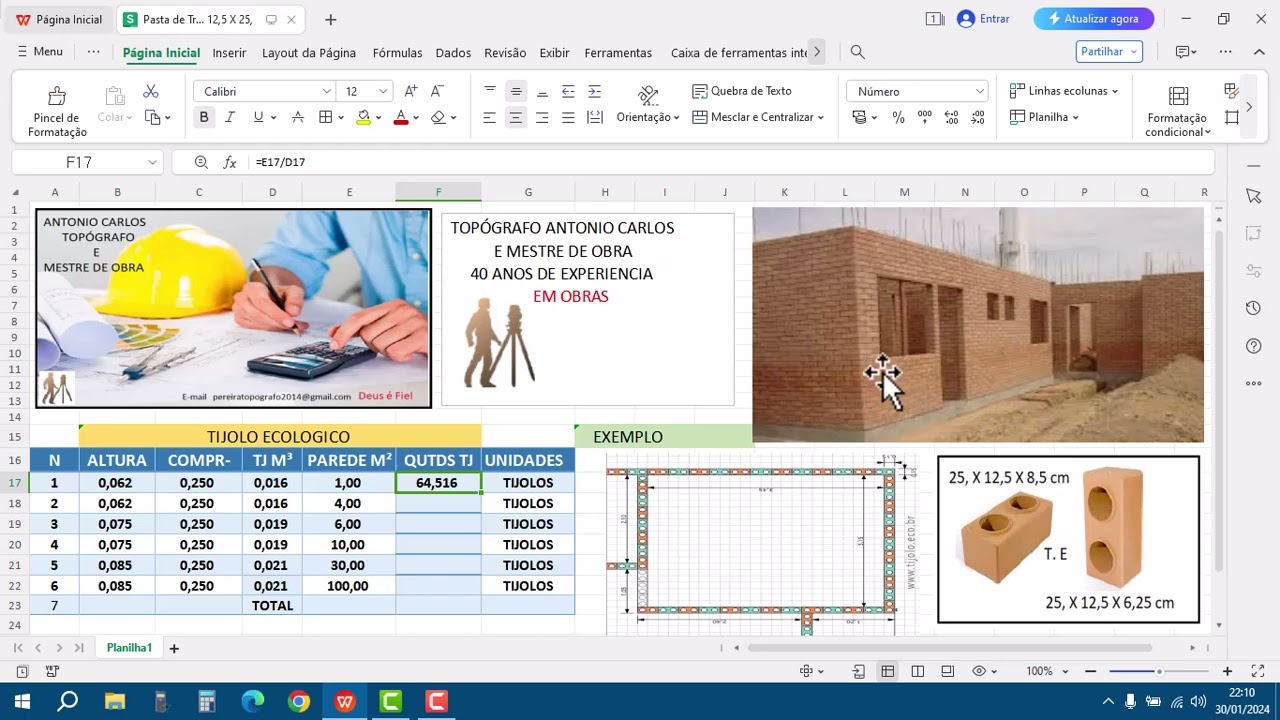Decrease font size with A- icon
This screenshot has width=1280, height=720.
pos(437,91)
